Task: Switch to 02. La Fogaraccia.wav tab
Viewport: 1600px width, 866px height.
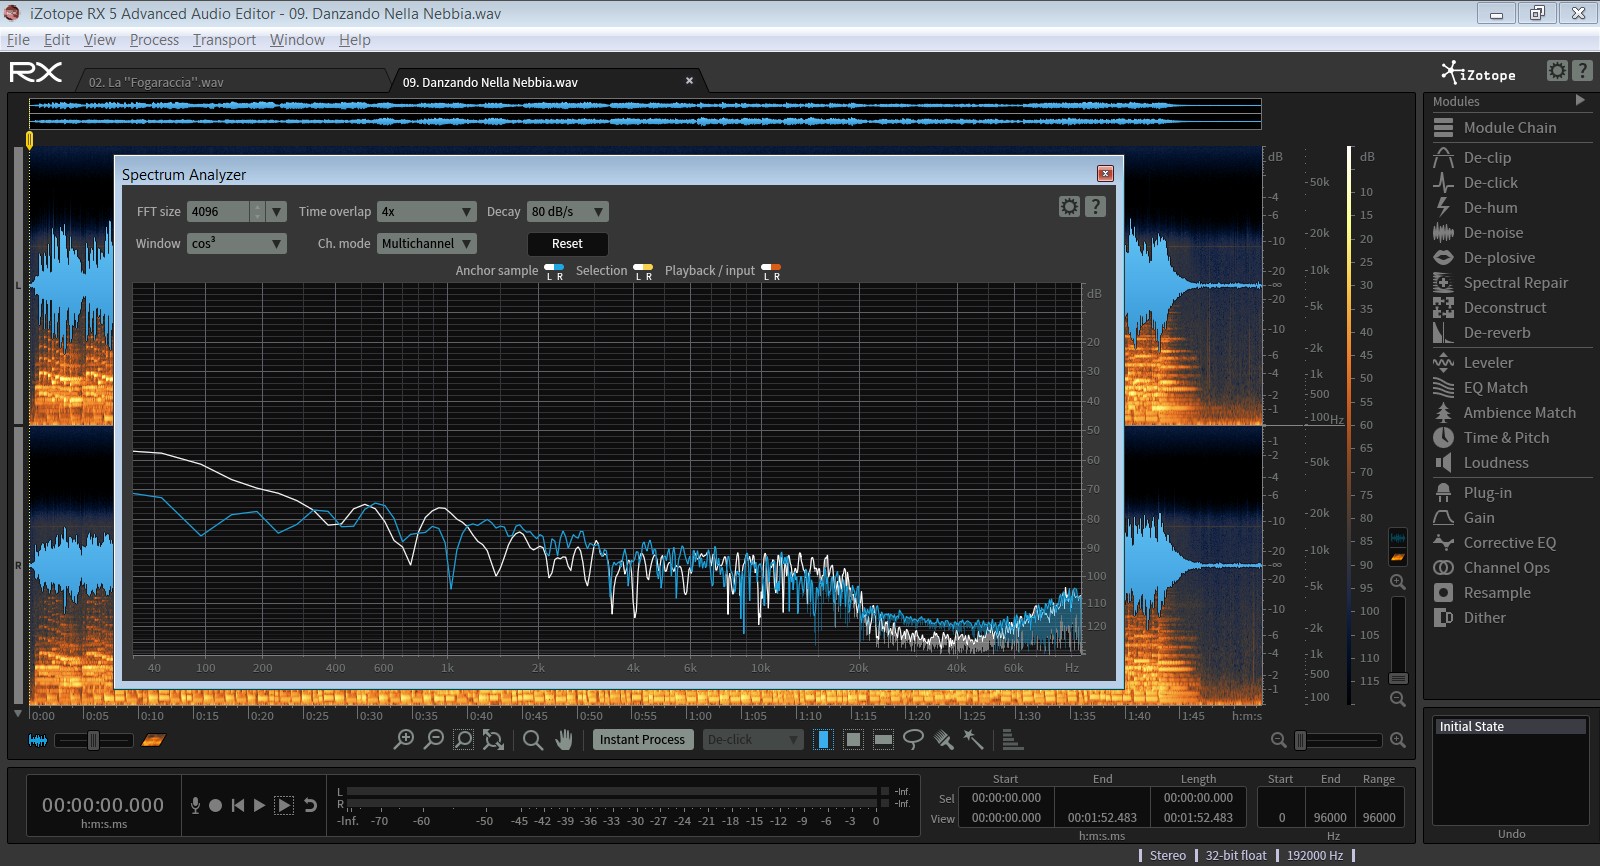Action: [156, 82]
